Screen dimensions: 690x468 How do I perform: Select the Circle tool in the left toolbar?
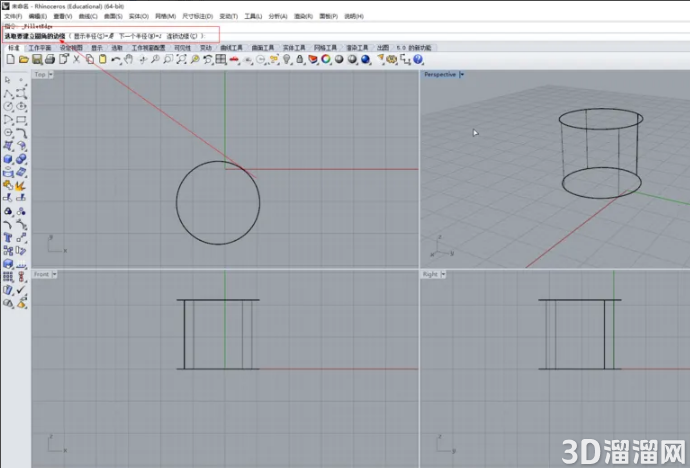[x=8, y=106]
